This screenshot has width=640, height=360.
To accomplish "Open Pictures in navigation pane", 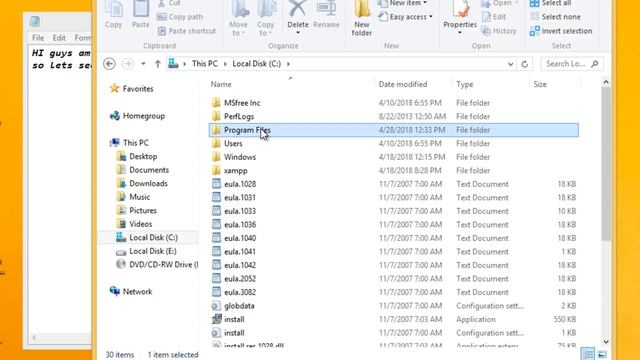I will click(136, 210).
